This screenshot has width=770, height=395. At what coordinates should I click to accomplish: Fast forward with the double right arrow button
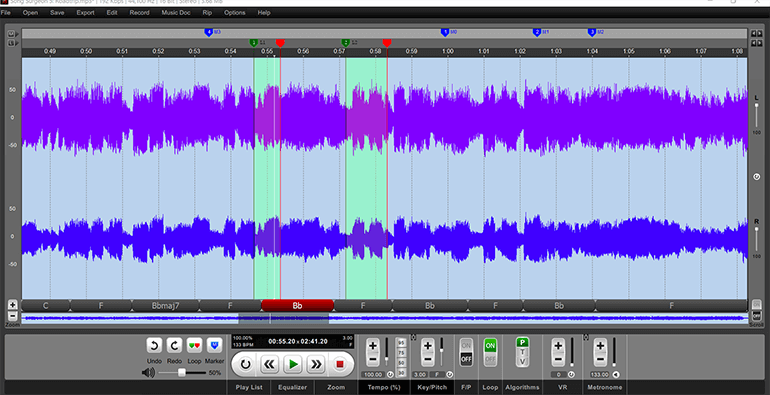click(x=316, y=365)
